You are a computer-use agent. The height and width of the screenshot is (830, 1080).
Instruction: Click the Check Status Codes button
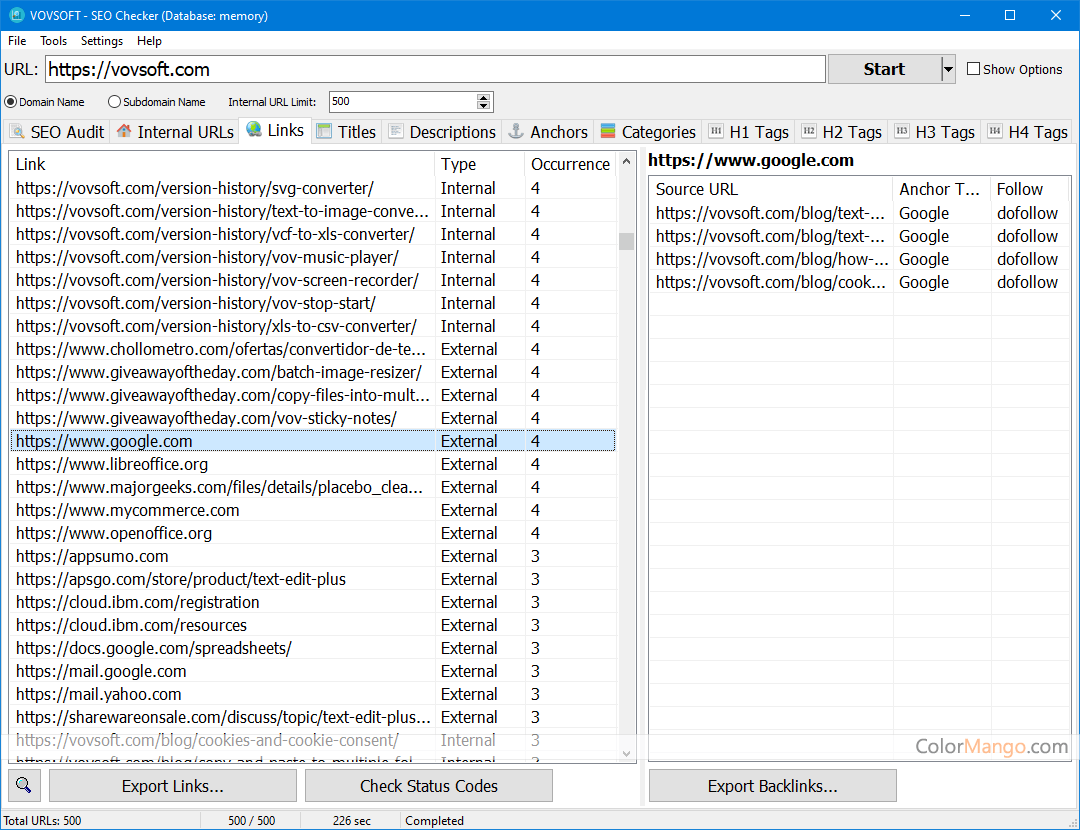coord(428,786)
